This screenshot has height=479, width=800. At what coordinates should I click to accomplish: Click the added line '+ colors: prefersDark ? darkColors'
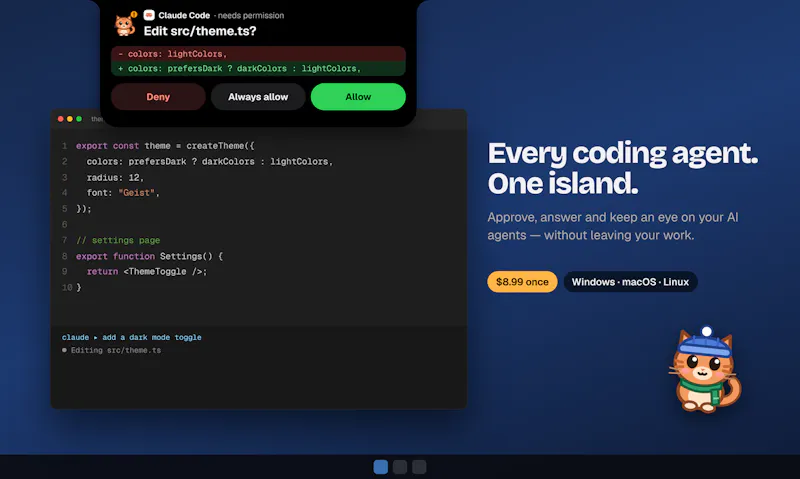(x=258, y=68)
